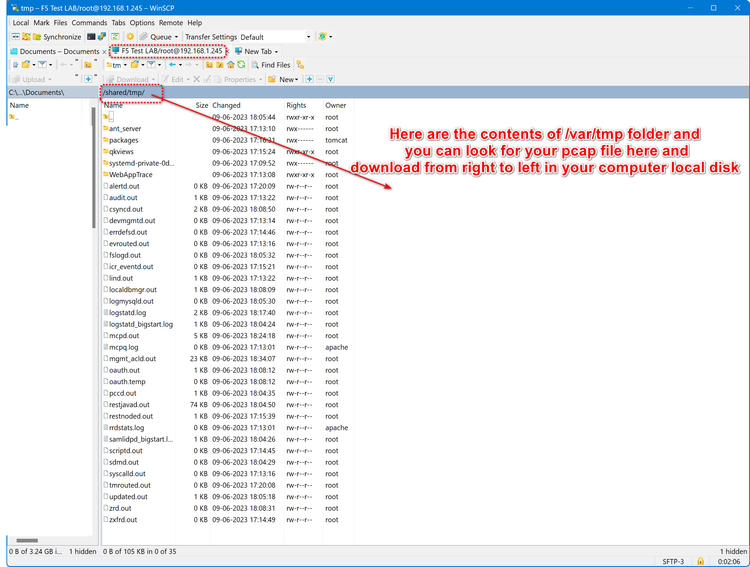
Task: Click the Synchronize toolbar button
Action: point(54,37)
